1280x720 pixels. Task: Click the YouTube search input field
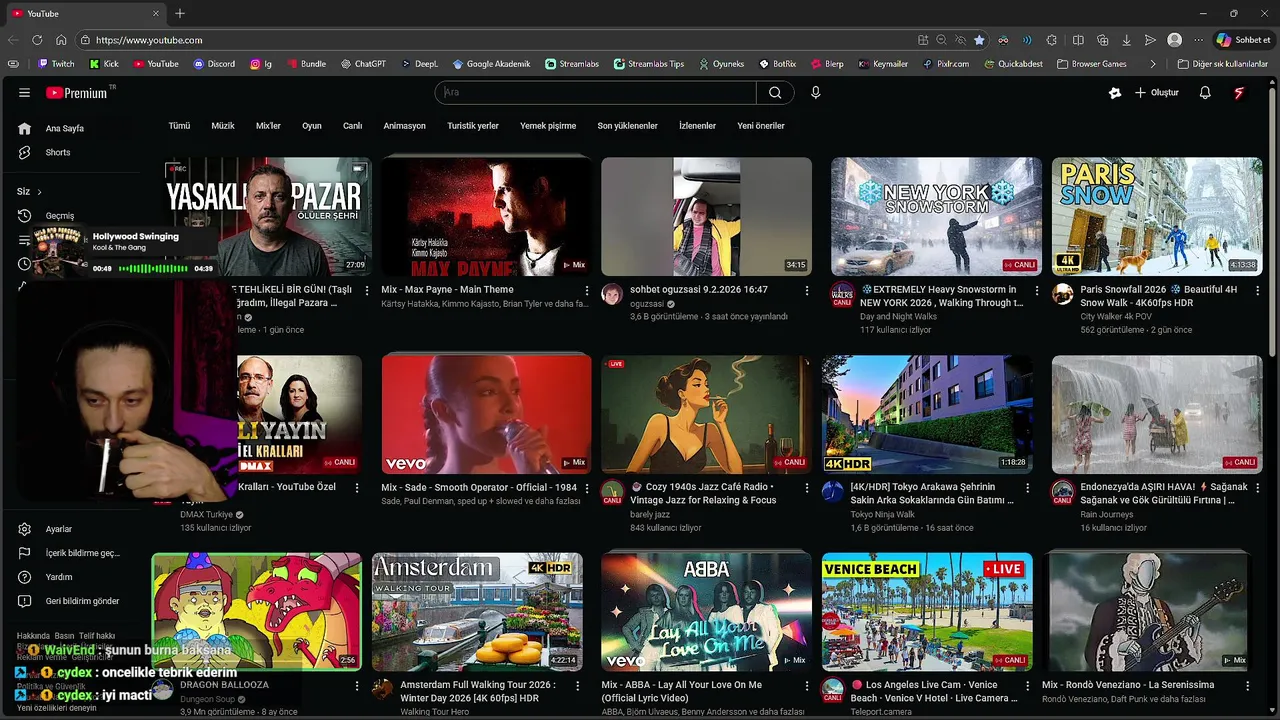click(597, 92)
